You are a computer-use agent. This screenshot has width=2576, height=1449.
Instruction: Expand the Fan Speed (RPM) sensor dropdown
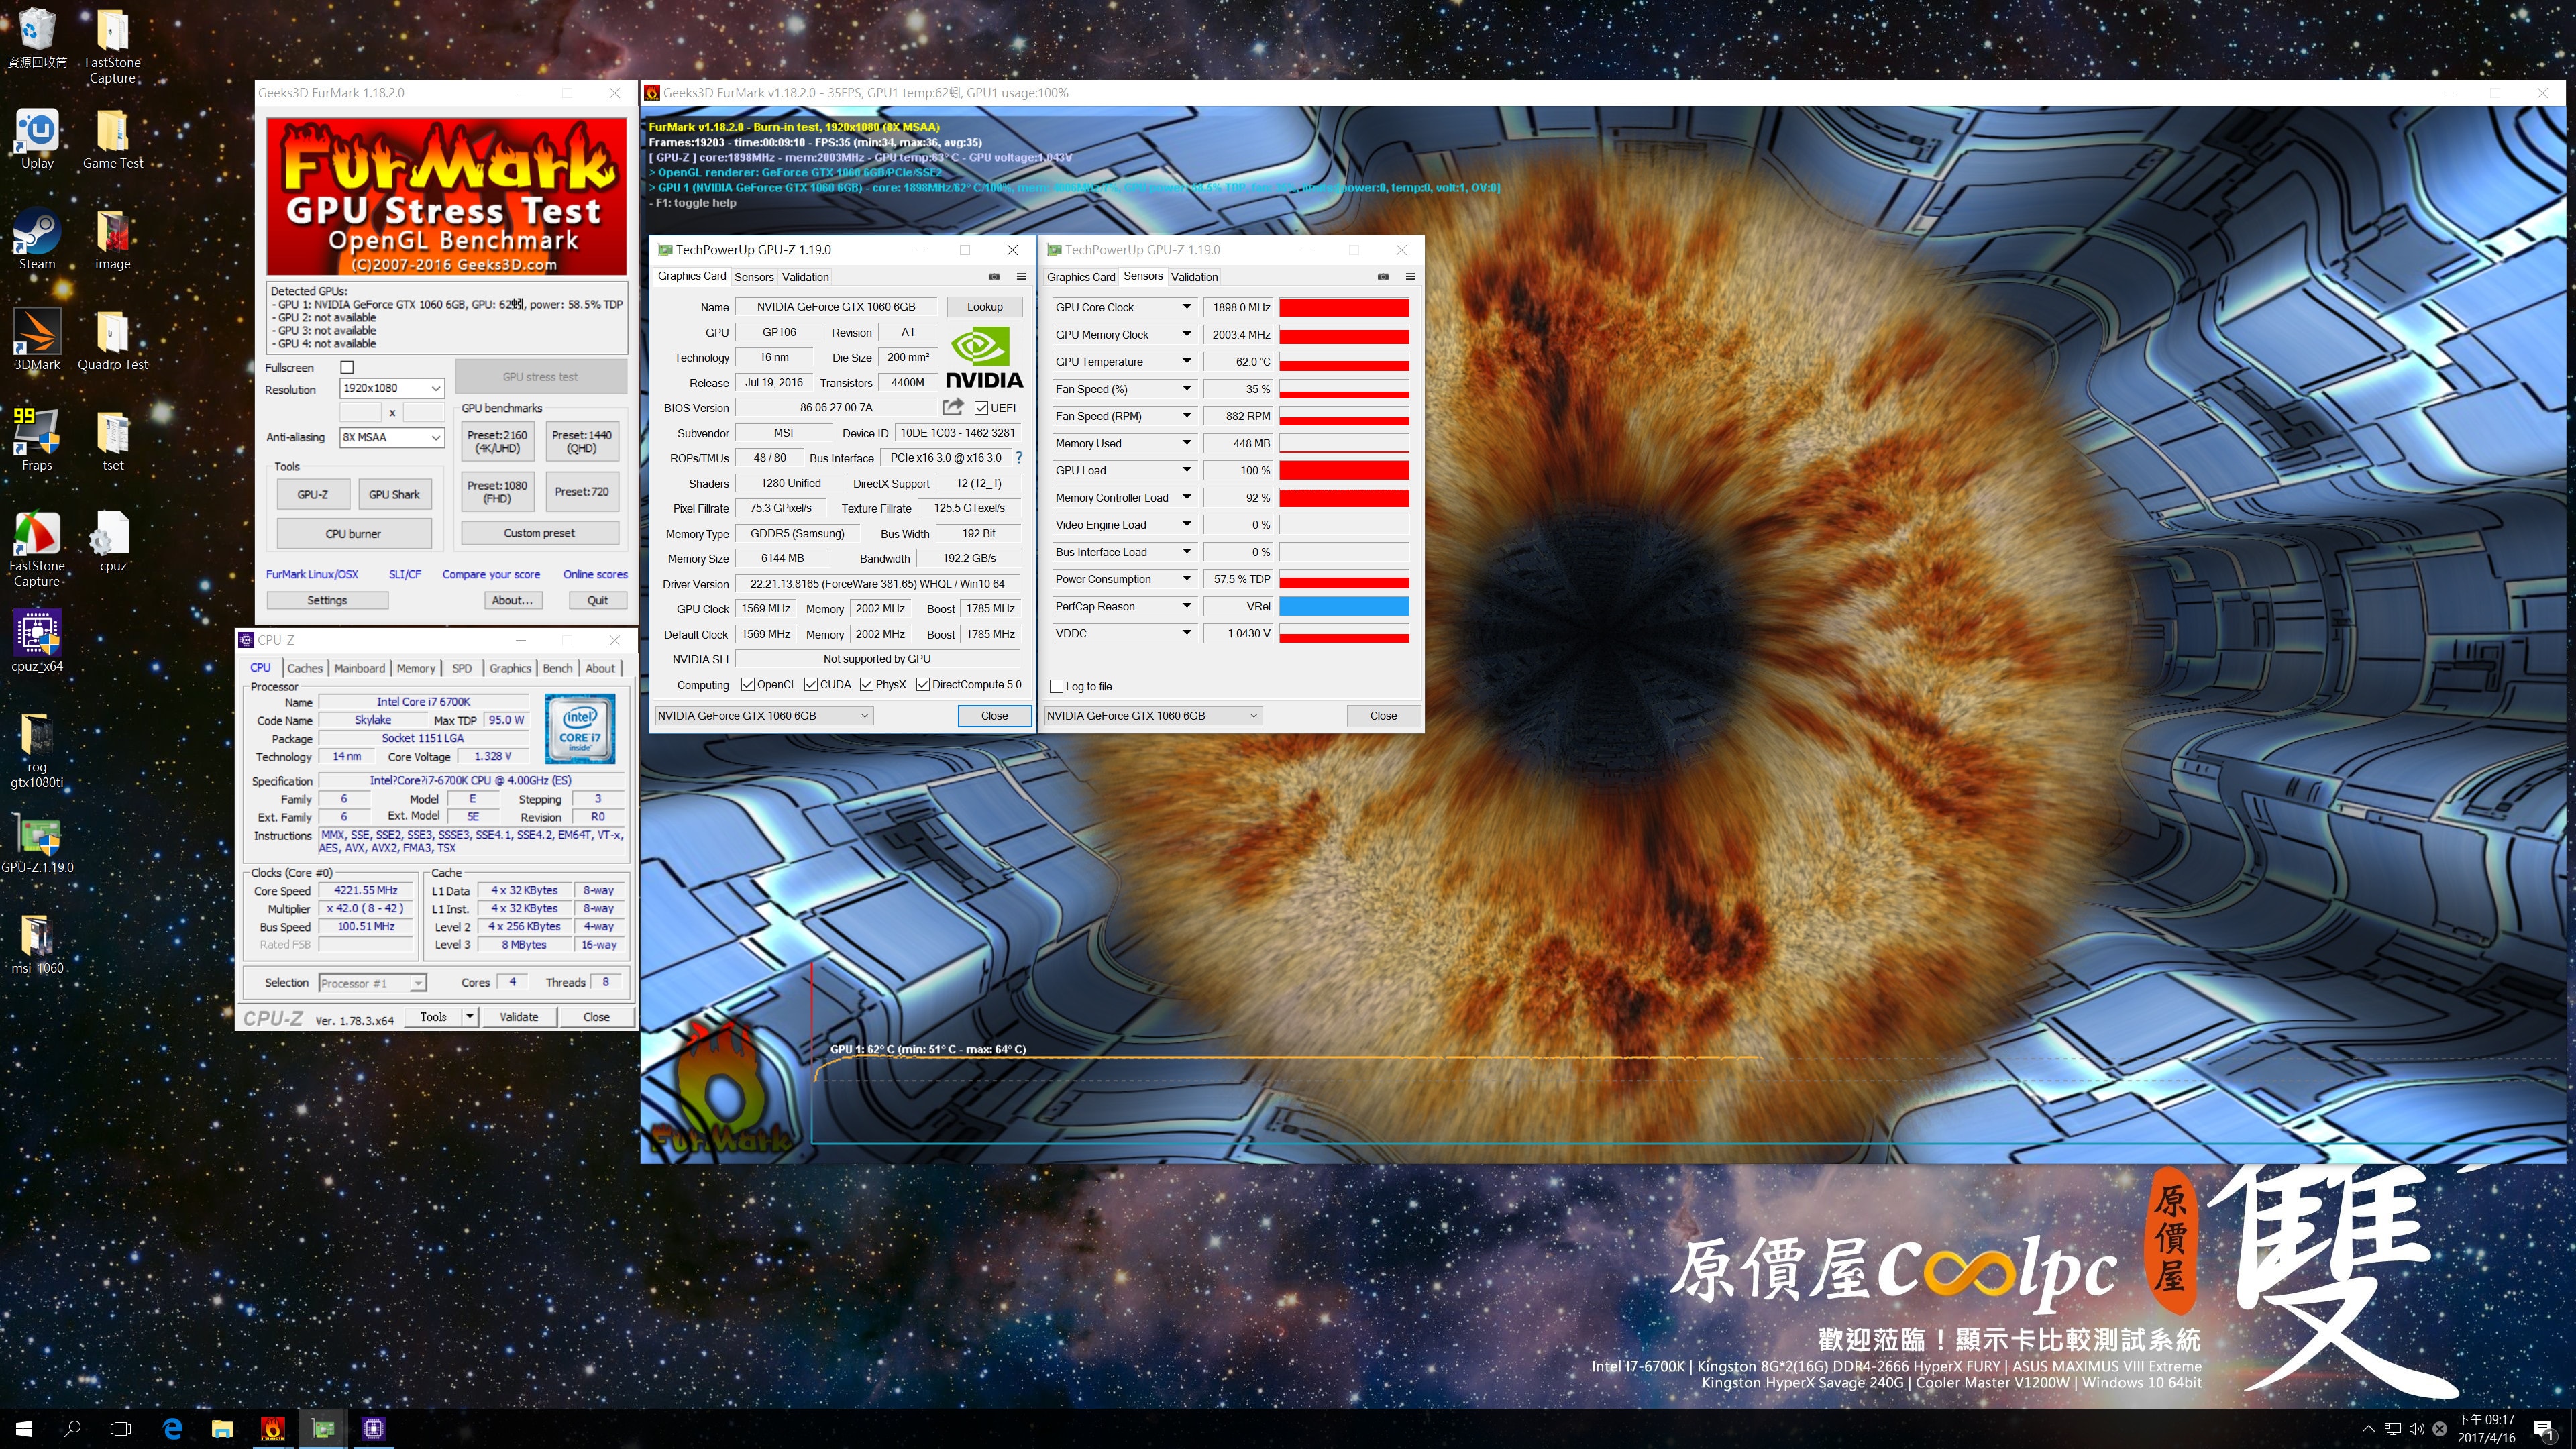click(1186, 416)
